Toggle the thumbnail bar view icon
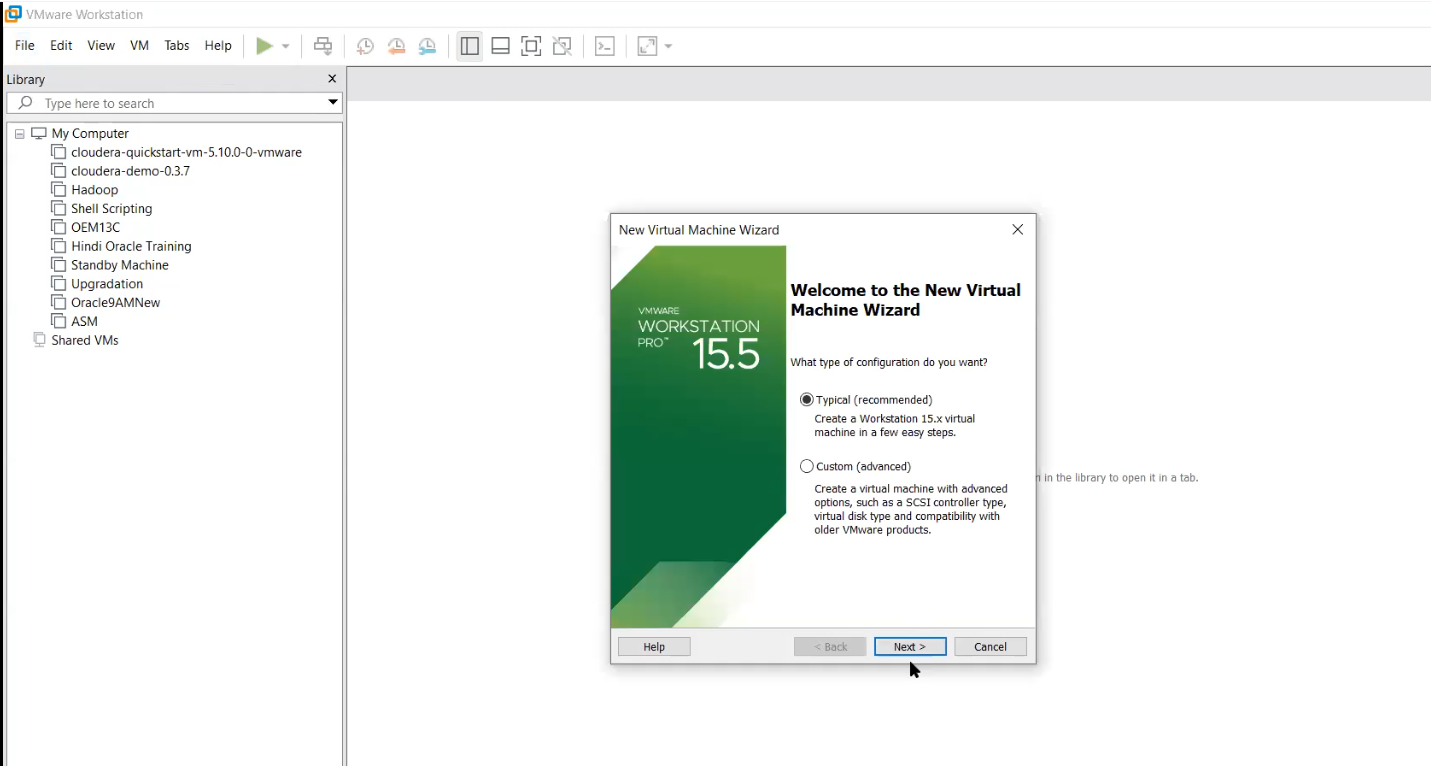The width and height of the screenshot is (1431, 766). coord(501,46)
